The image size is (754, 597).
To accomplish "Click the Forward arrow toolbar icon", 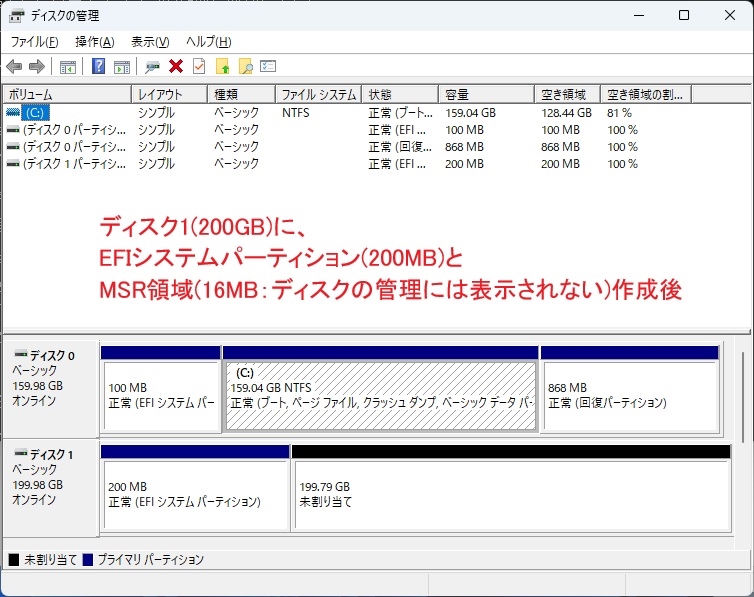I will coord(37,66).
